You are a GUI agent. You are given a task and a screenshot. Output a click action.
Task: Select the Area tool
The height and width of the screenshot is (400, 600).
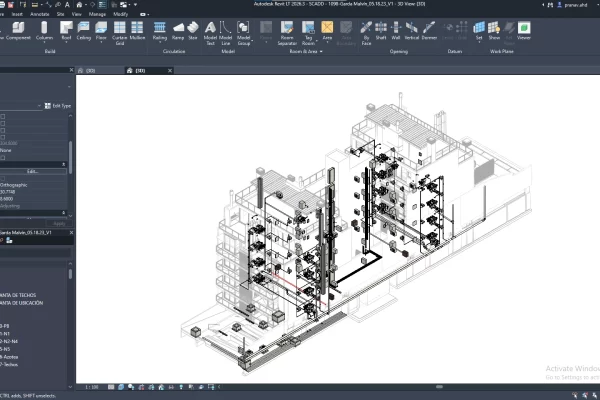pyautogui.click(x=327, y=31)
